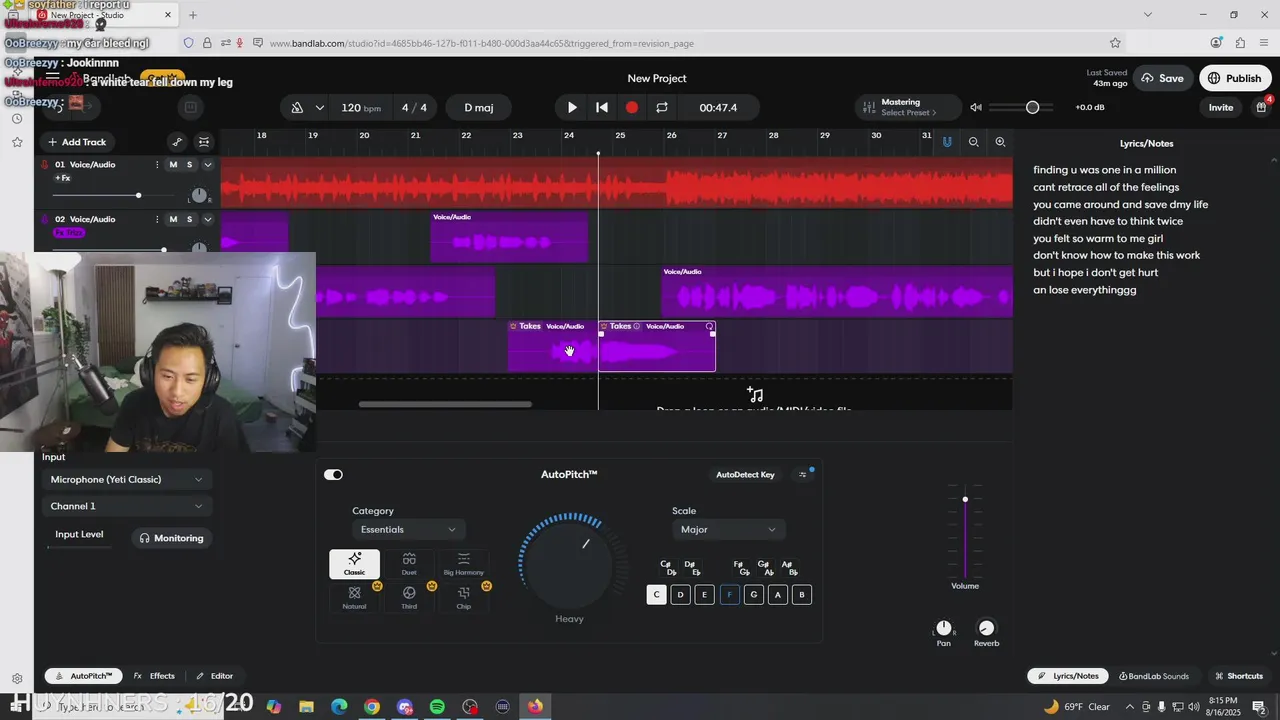Viewport: 1280px width, 720px height.
Task: Solo track 01 Voice/Audio
Action: (x=189, y=165)
